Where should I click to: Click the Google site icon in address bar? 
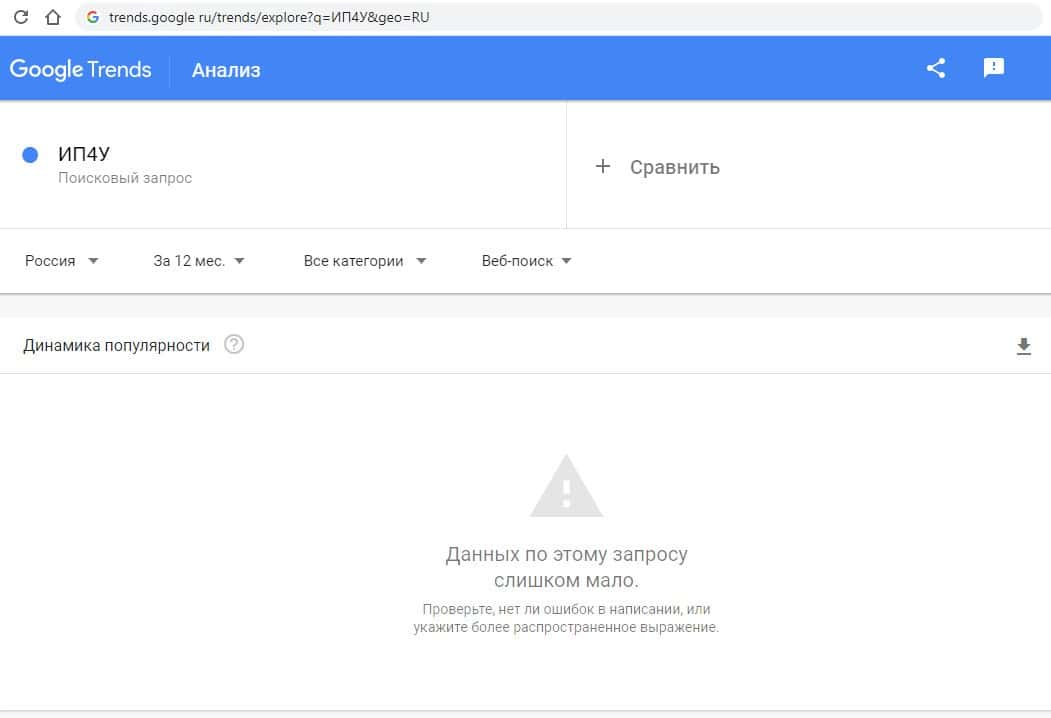pos(93,17)
